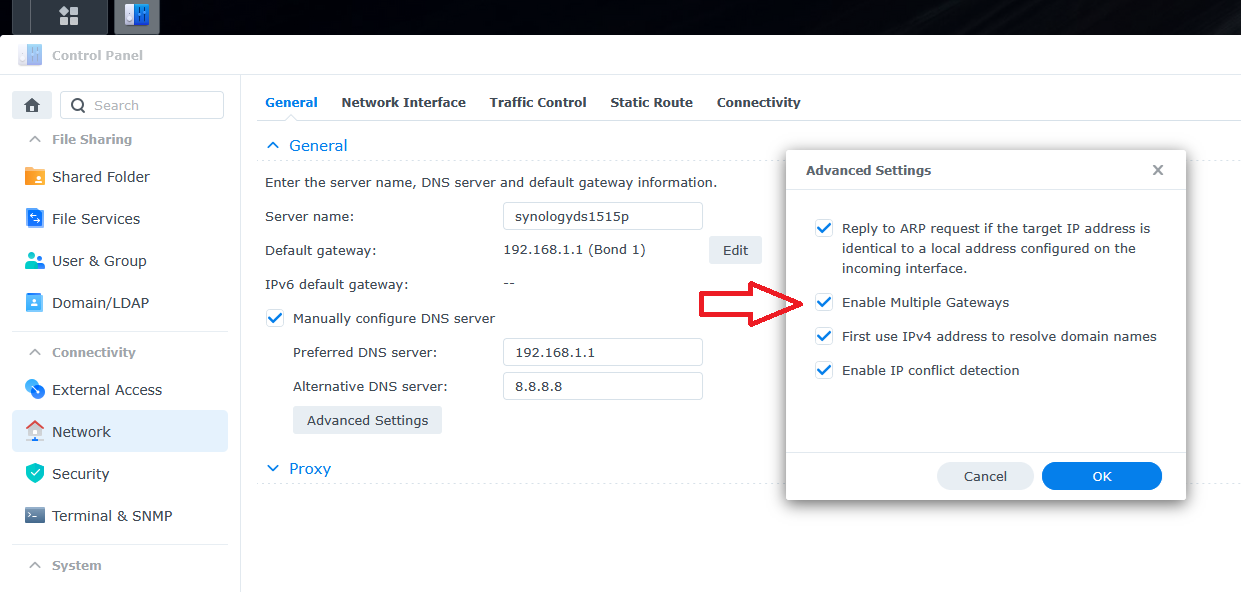Open Terminal & SNMP section
1241x592 pixels.
(x=111, y=516)
